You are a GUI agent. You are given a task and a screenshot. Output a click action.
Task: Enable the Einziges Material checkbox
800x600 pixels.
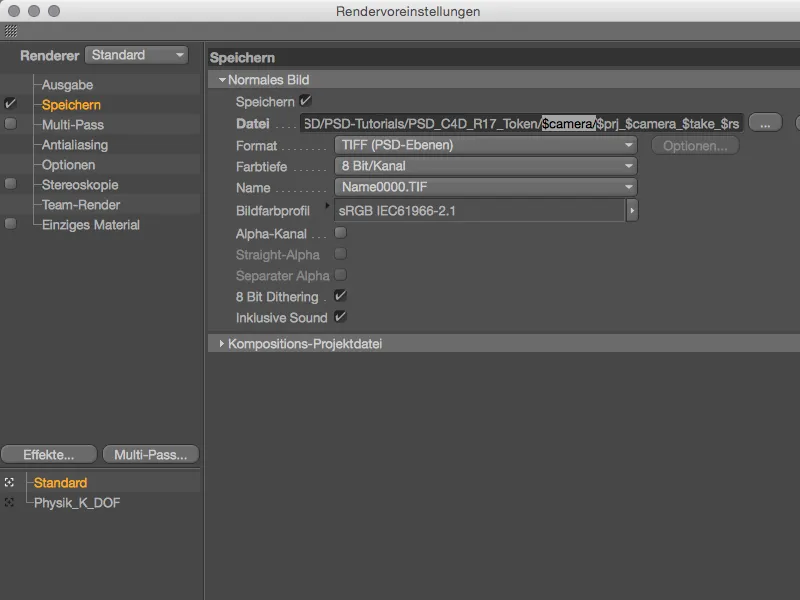(x=10, y=224)
